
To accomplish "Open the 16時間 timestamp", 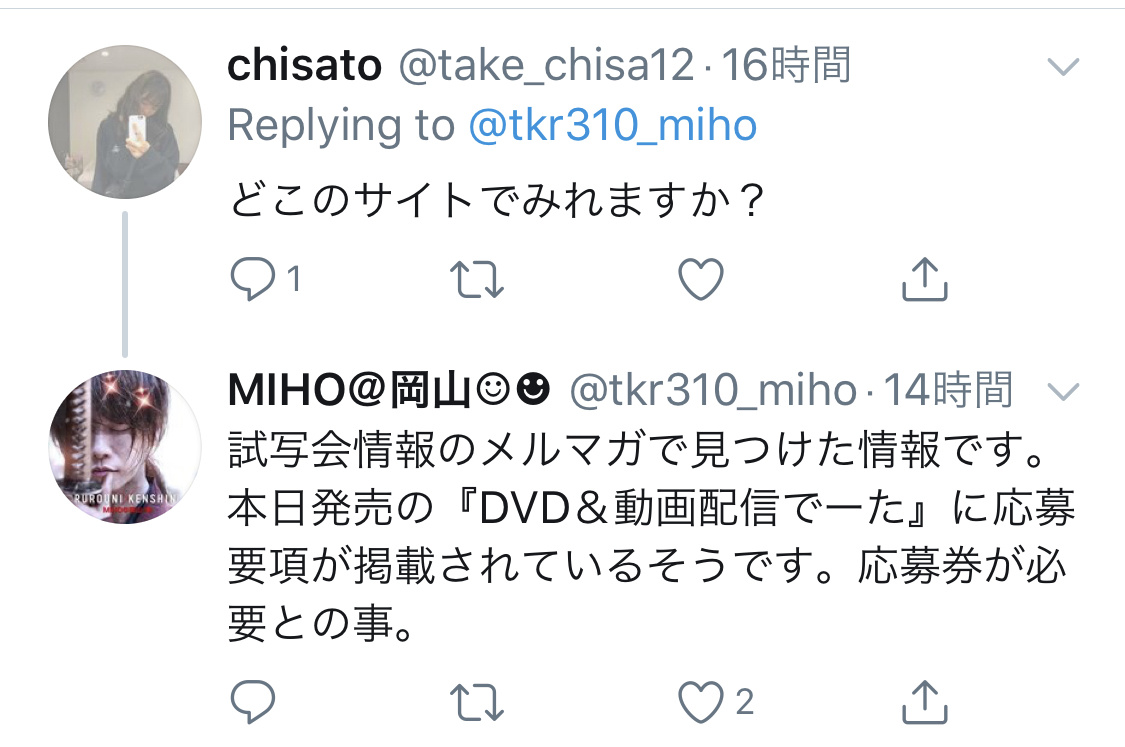I will coord(786,65).
